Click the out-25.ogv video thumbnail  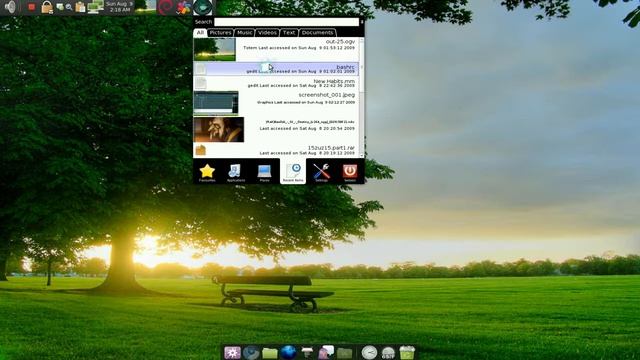click(x=214, y=49)
